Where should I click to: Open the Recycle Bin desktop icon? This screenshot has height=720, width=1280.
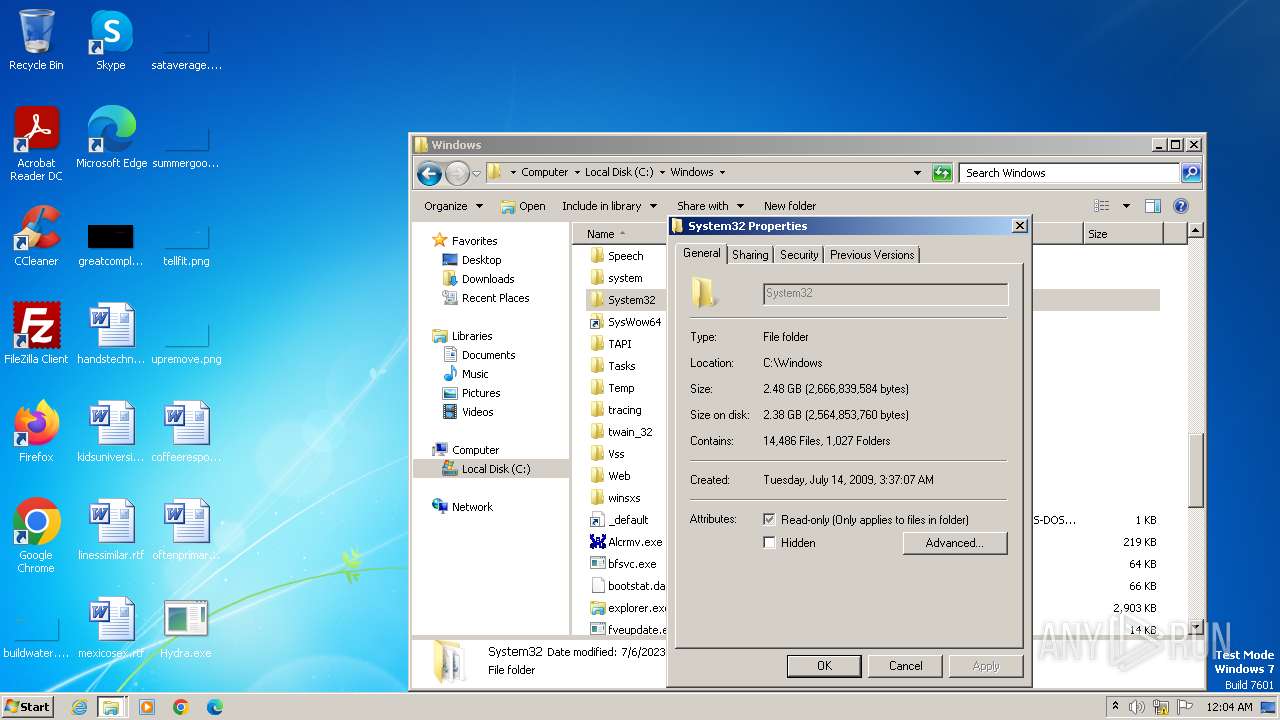point(36,40)
